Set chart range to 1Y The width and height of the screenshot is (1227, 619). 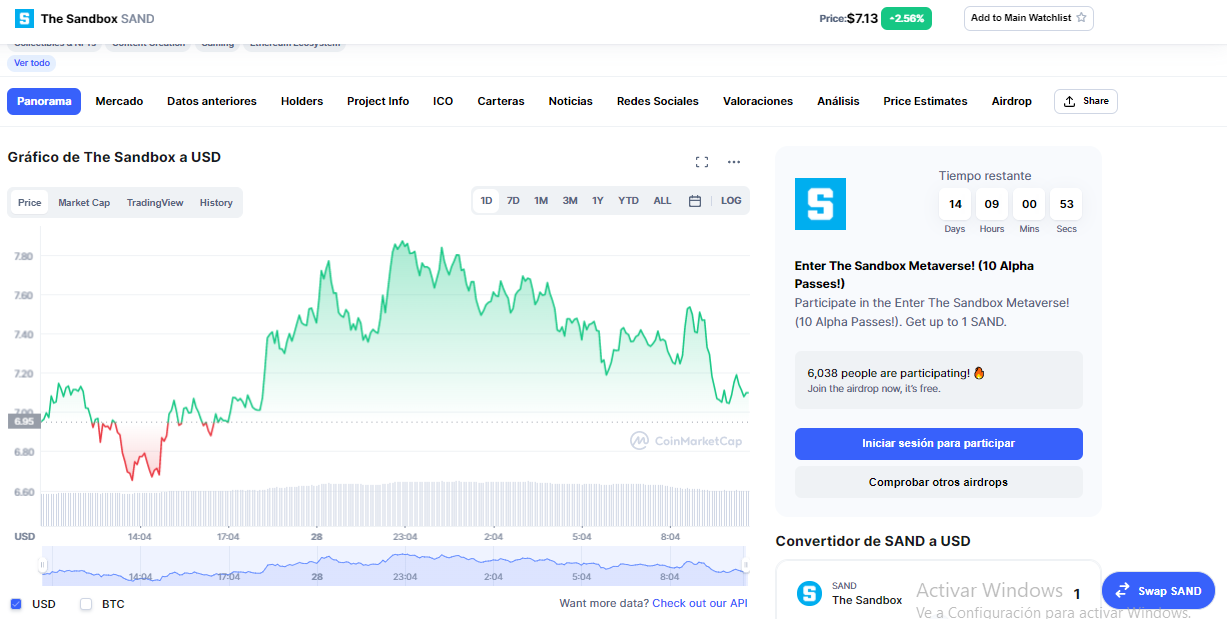(598, 201)
